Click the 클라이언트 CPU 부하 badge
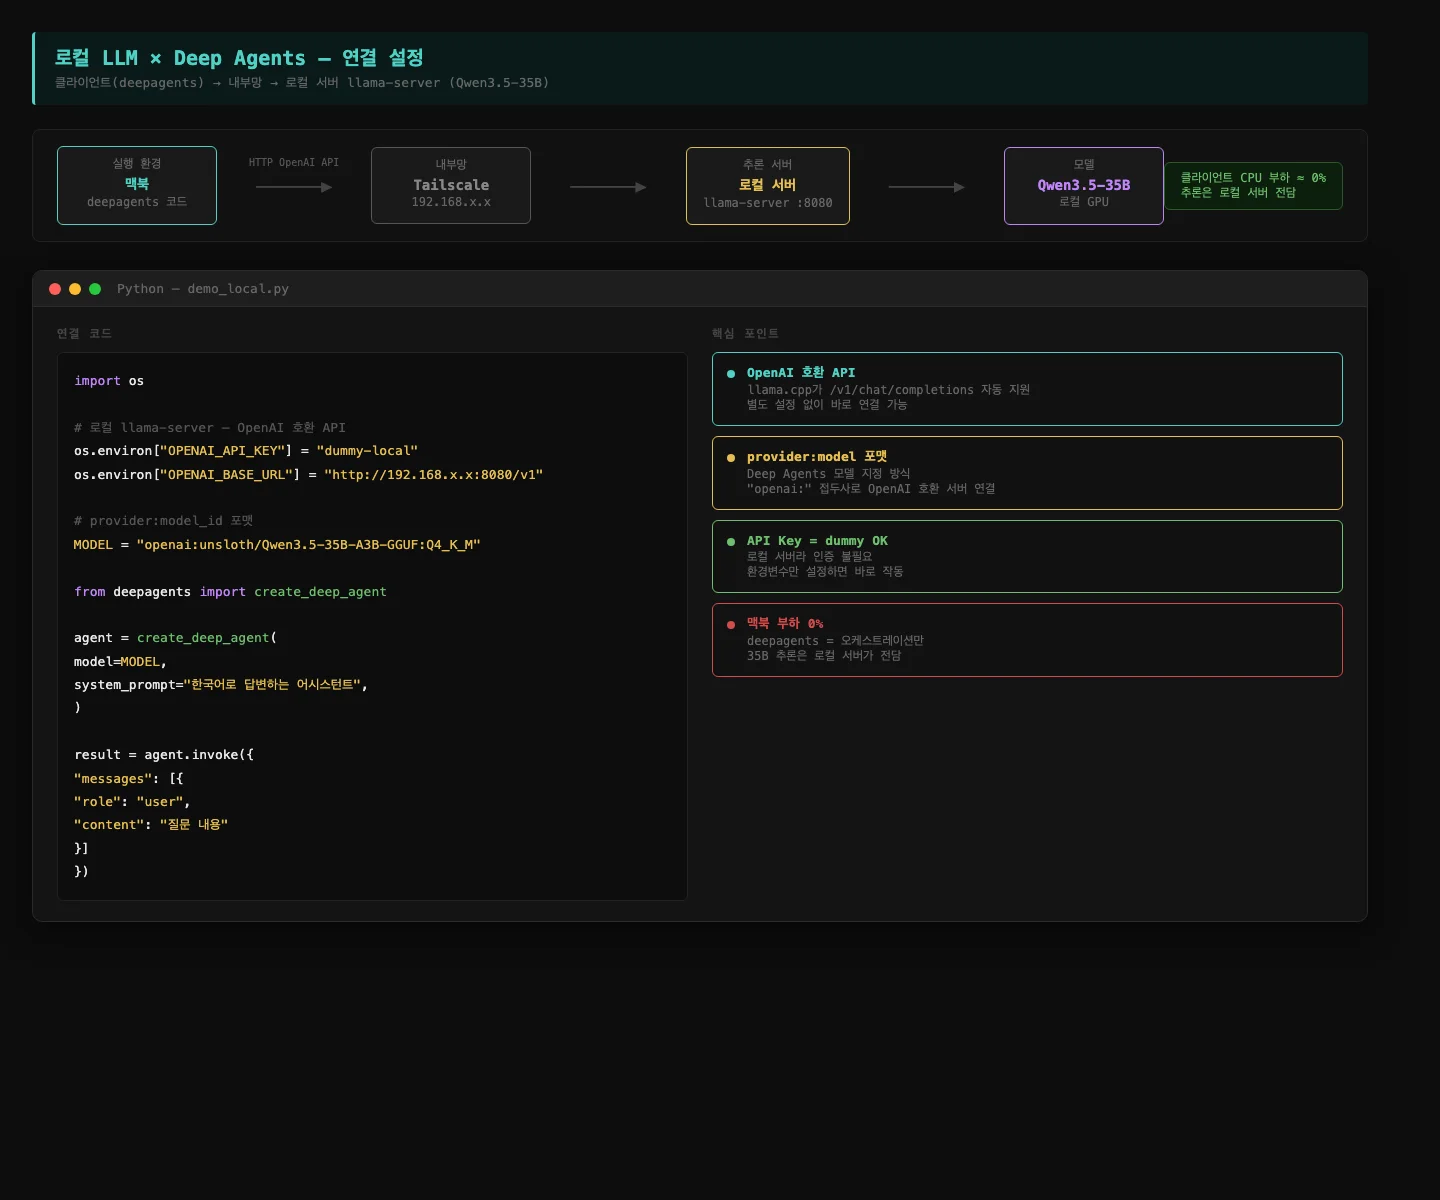This screenshot has width=1440, height=1200. coord(1253,186)
